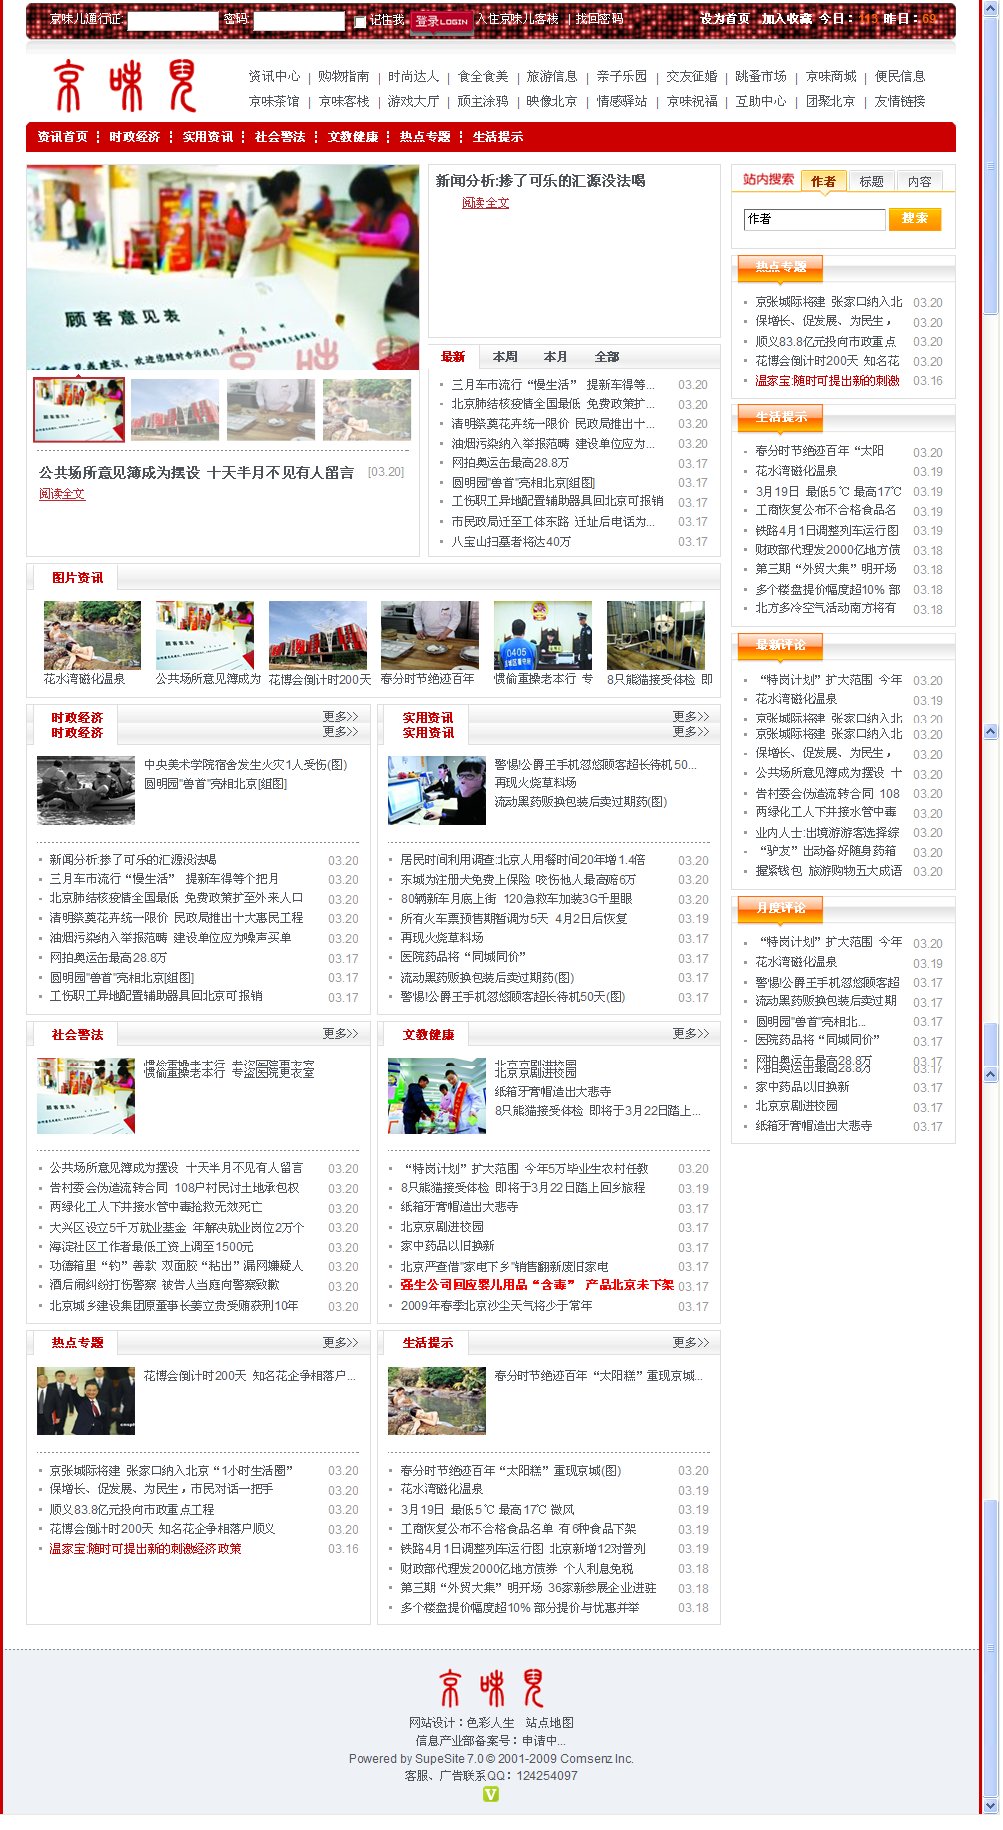This screenshot has height=1830, width=1003.
Task: Open article 大兴区设立5千万就业基金
Action: (x=177, y=1228)
